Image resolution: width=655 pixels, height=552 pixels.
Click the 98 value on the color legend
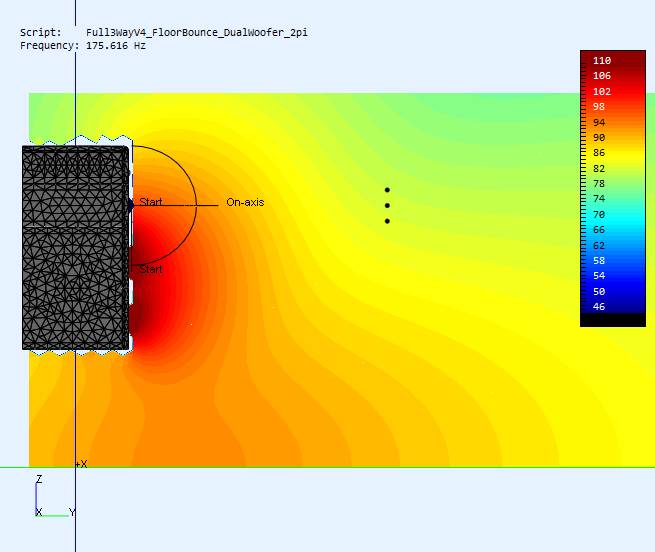pyautogui.click(x=599, y=107)
